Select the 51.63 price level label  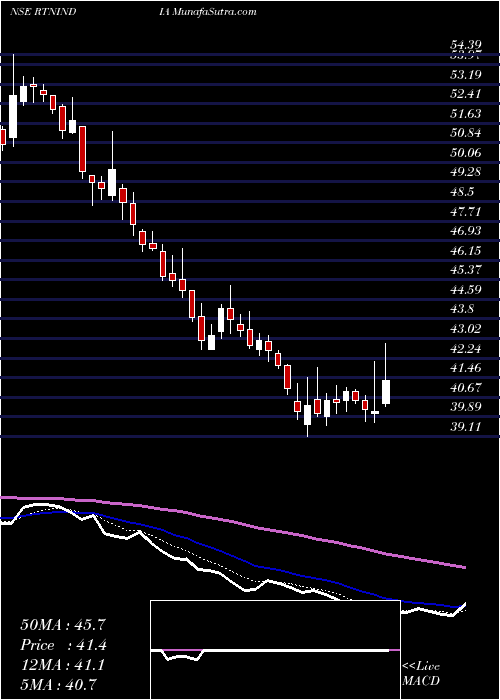tap(465, 113)
